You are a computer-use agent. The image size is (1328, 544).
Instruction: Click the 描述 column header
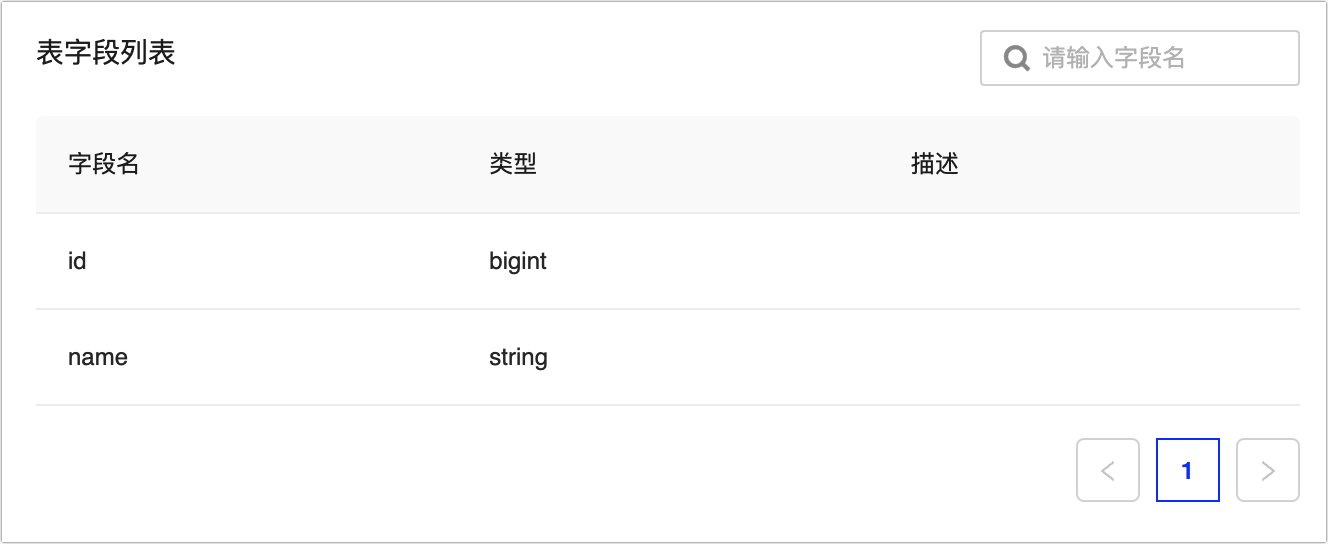[x=935, y=164]
